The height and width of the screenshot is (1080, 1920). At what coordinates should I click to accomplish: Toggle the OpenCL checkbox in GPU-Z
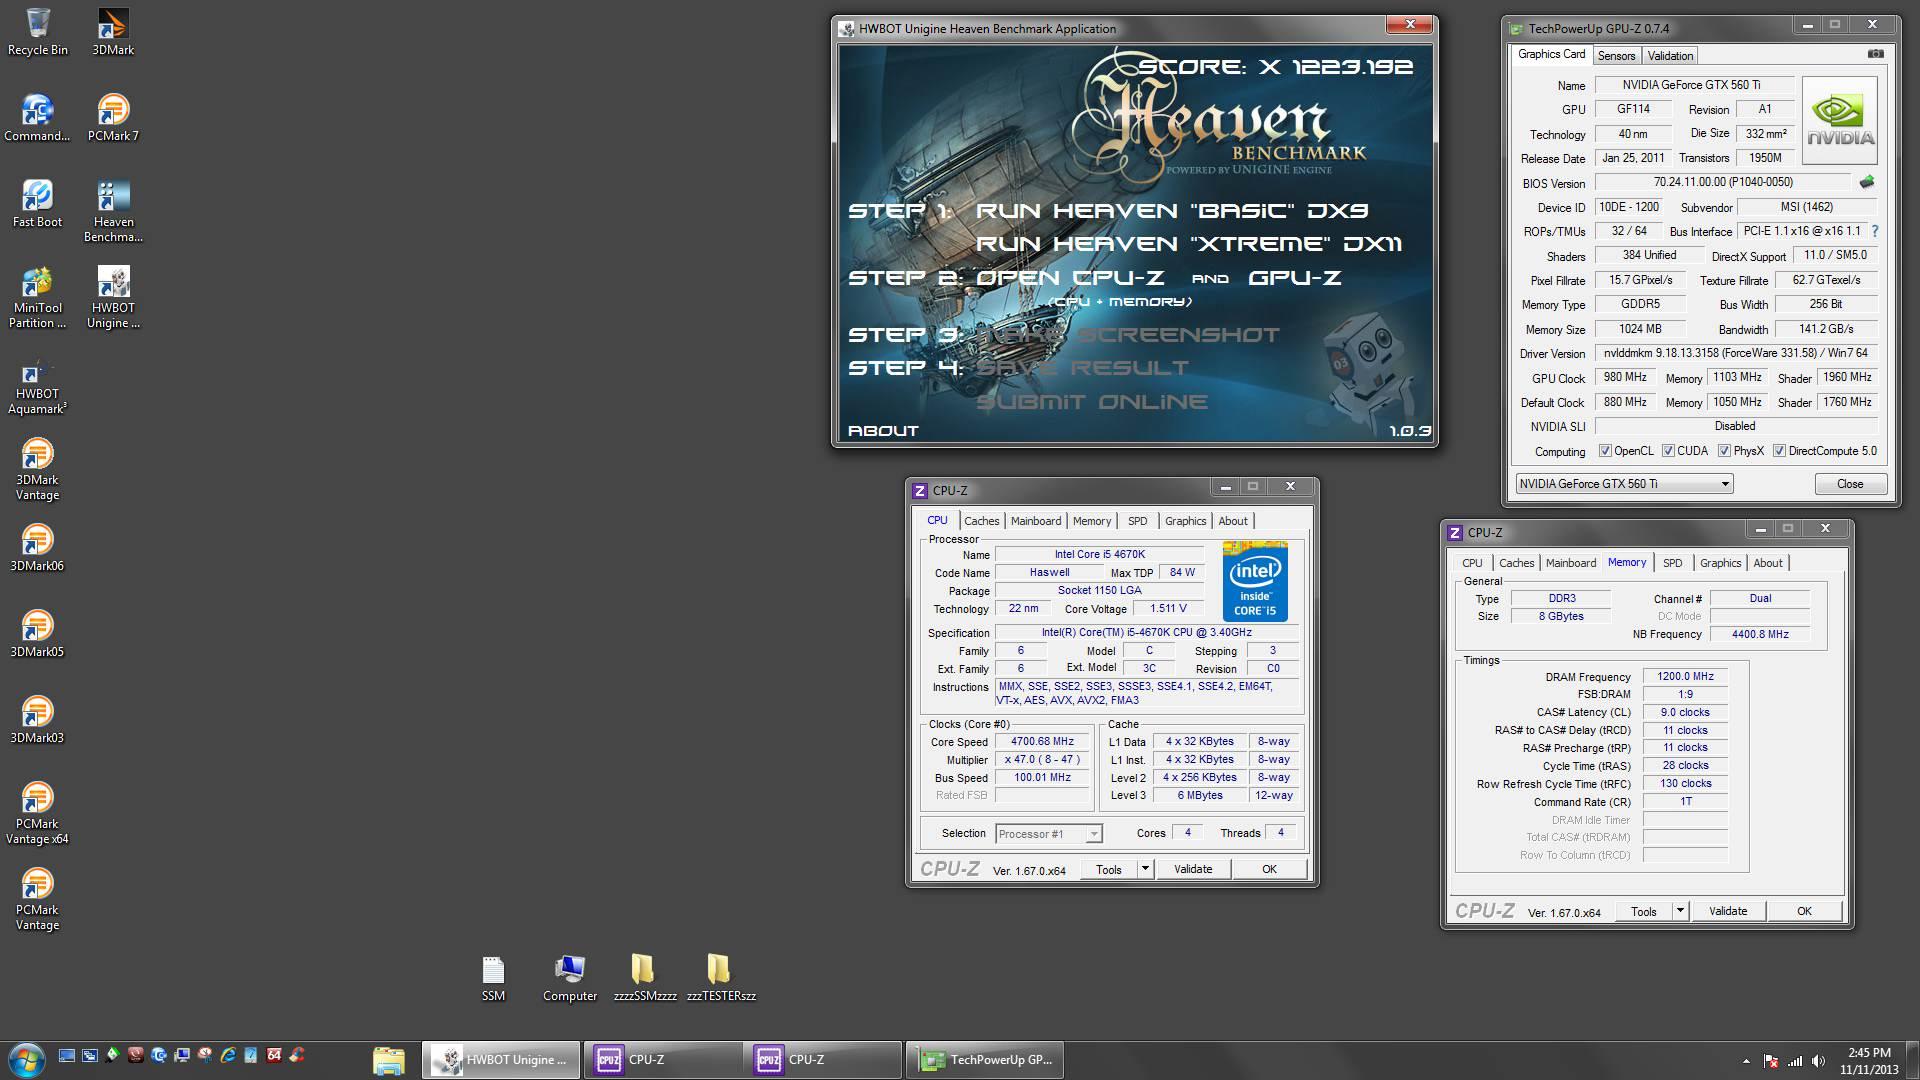click(1605, 451)
